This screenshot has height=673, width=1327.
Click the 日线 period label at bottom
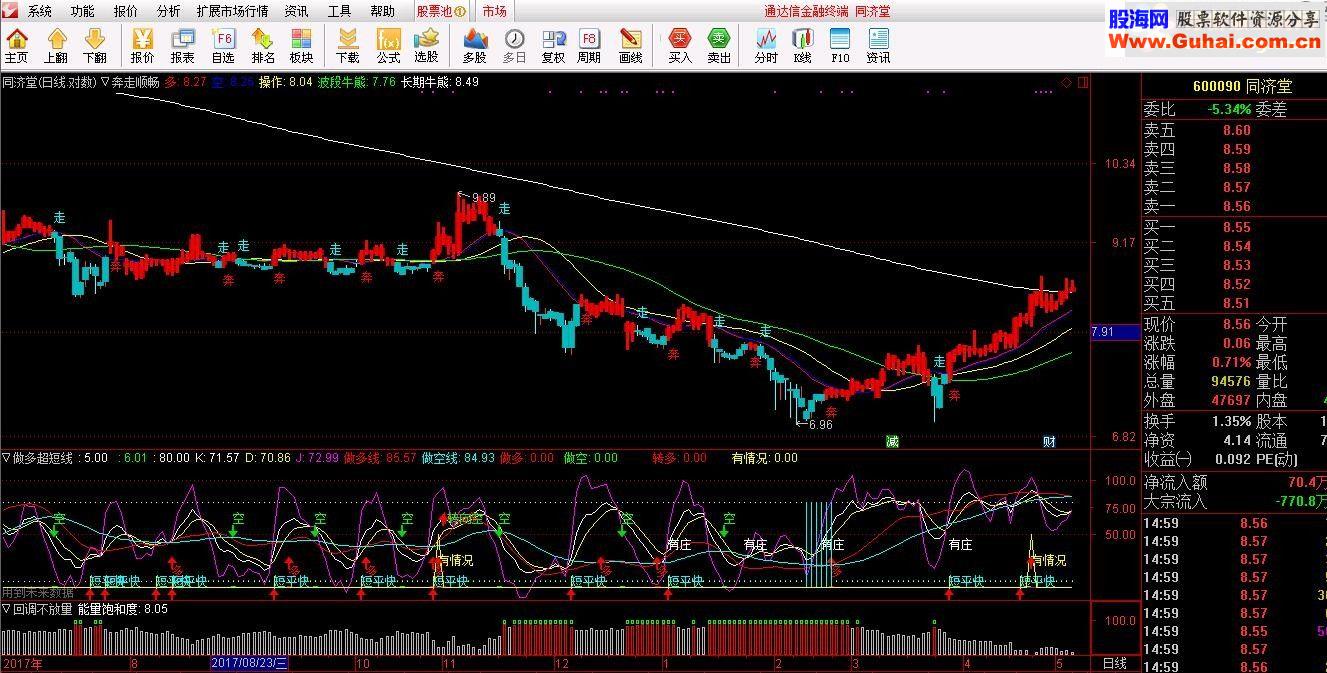(1114, 664)
